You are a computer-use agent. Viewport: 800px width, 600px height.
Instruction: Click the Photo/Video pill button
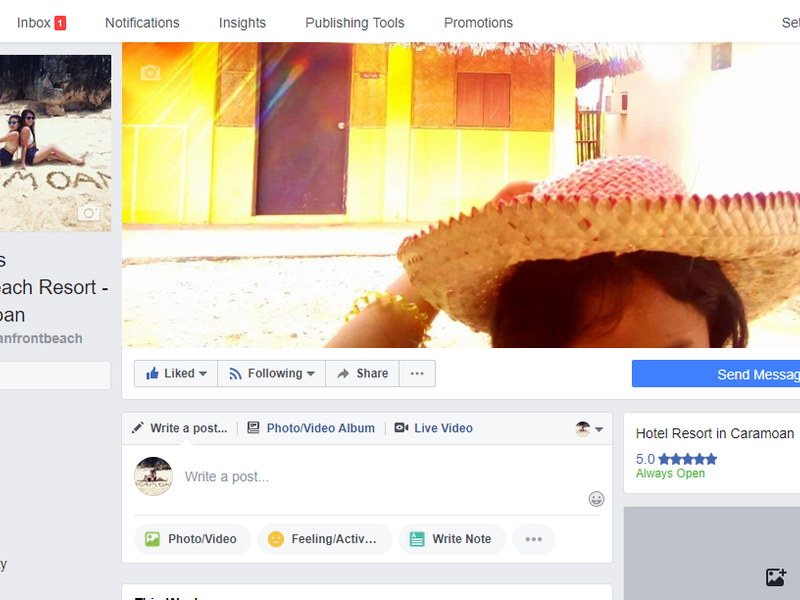pos(192,539)
